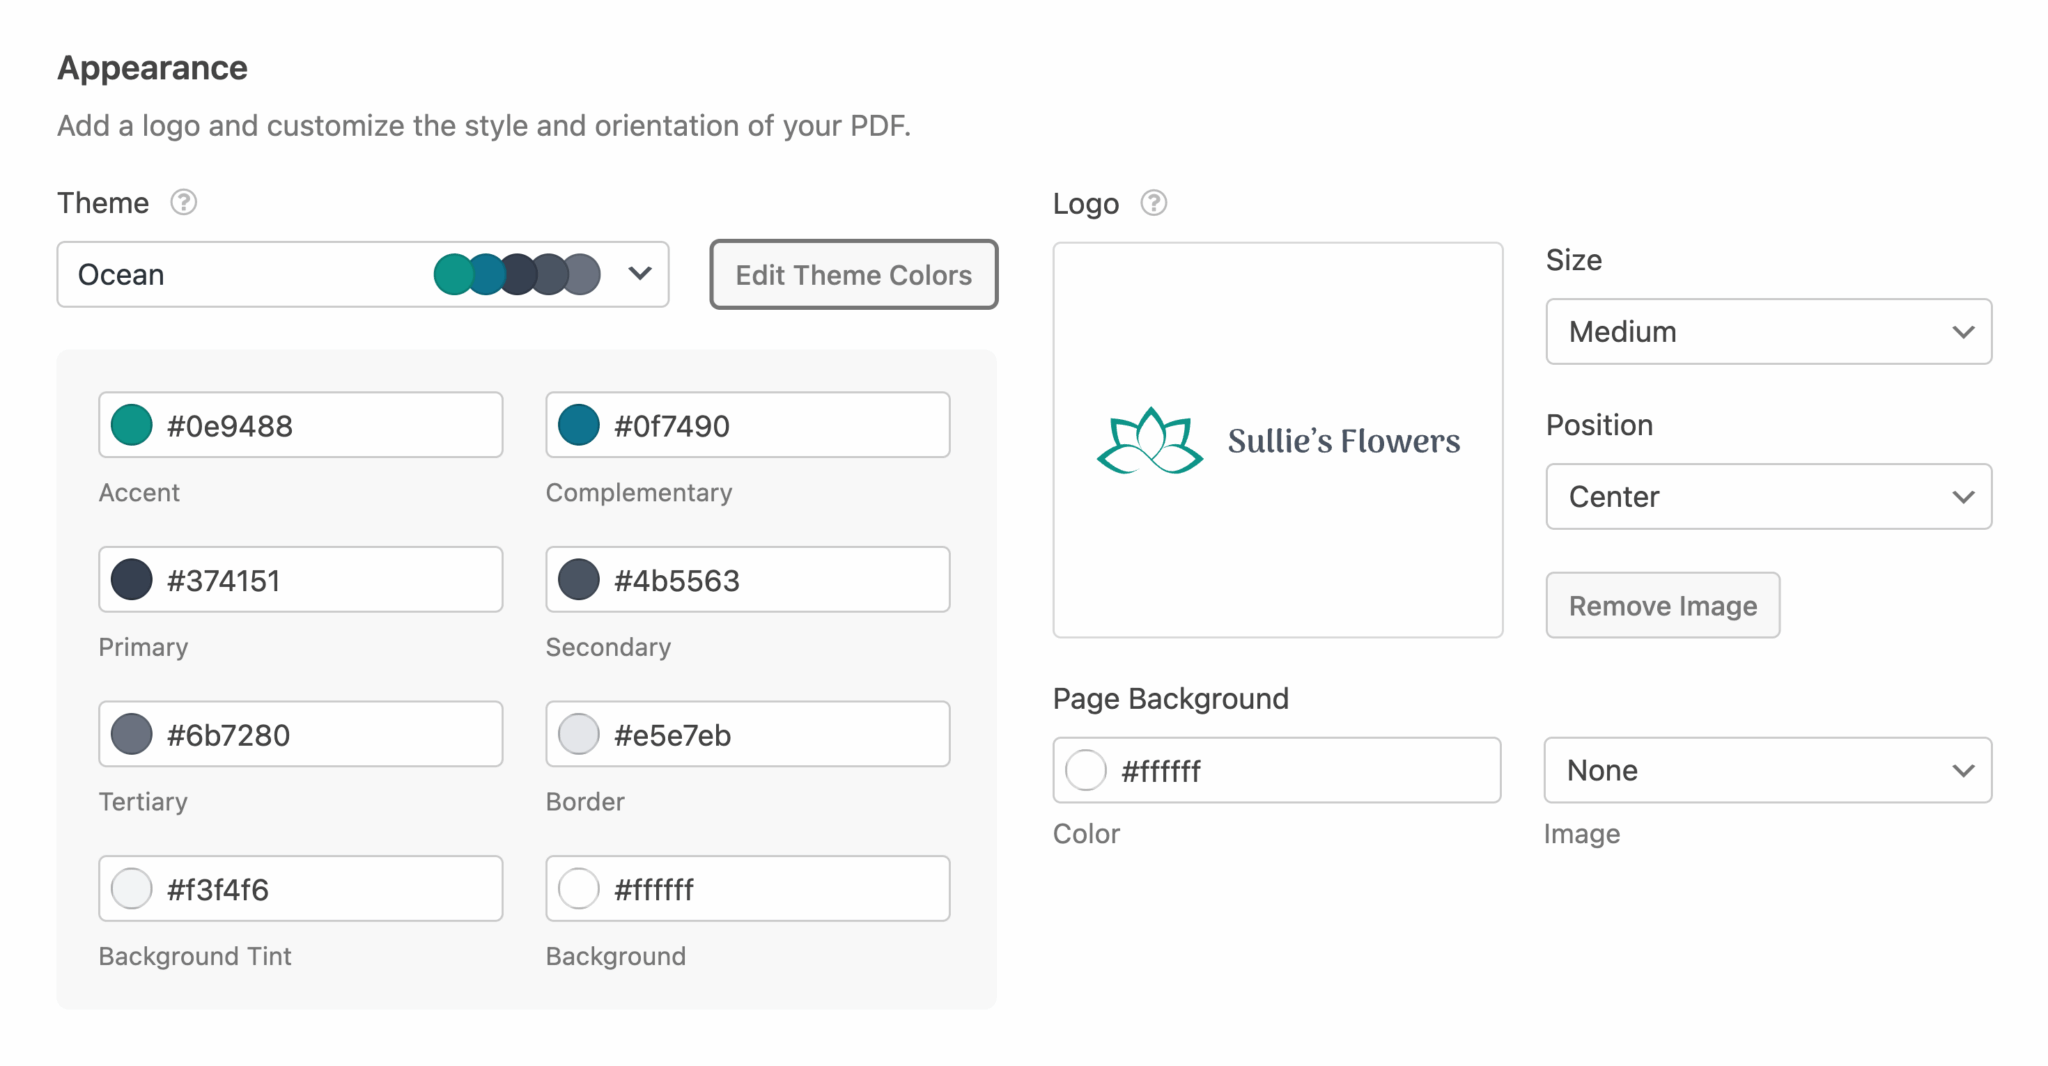The width and height of the screenshot is (2048, 1066).
Task: Open the logo Position dropdown
Action: tap(1766, 496)
